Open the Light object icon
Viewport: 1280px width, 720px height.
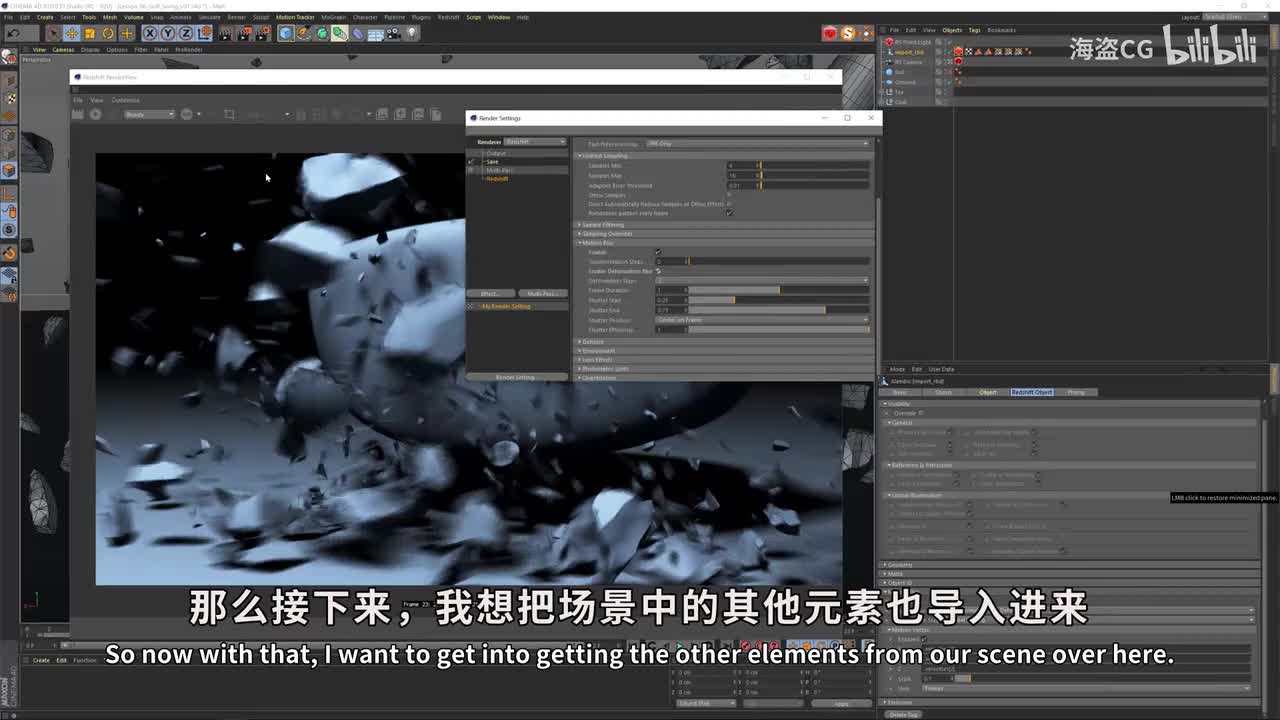[x=411, y=33]
